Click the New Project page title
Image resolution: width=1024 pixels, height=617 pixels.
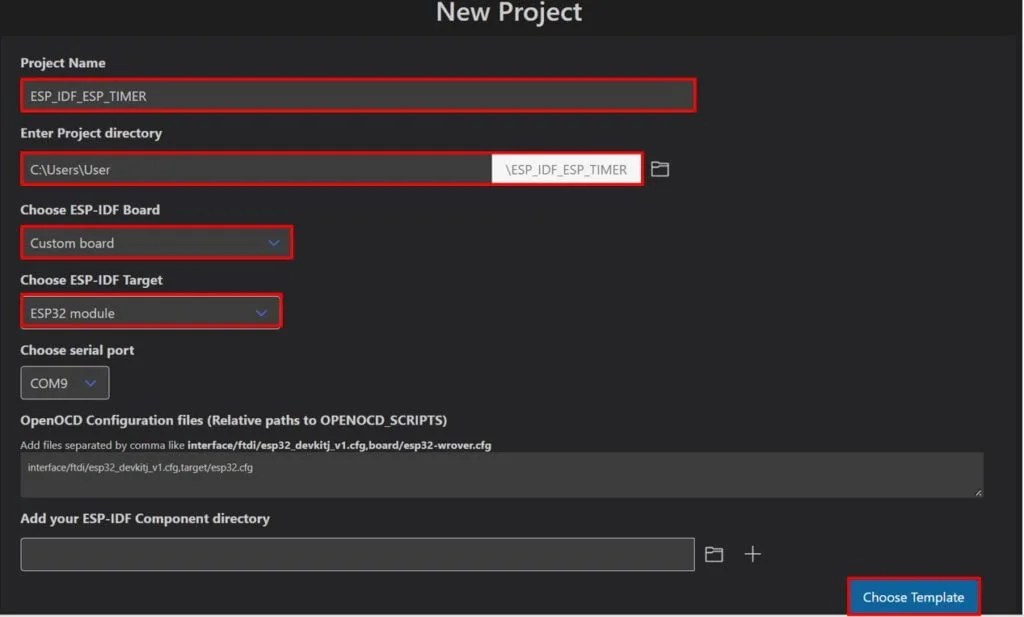(508, 13)
